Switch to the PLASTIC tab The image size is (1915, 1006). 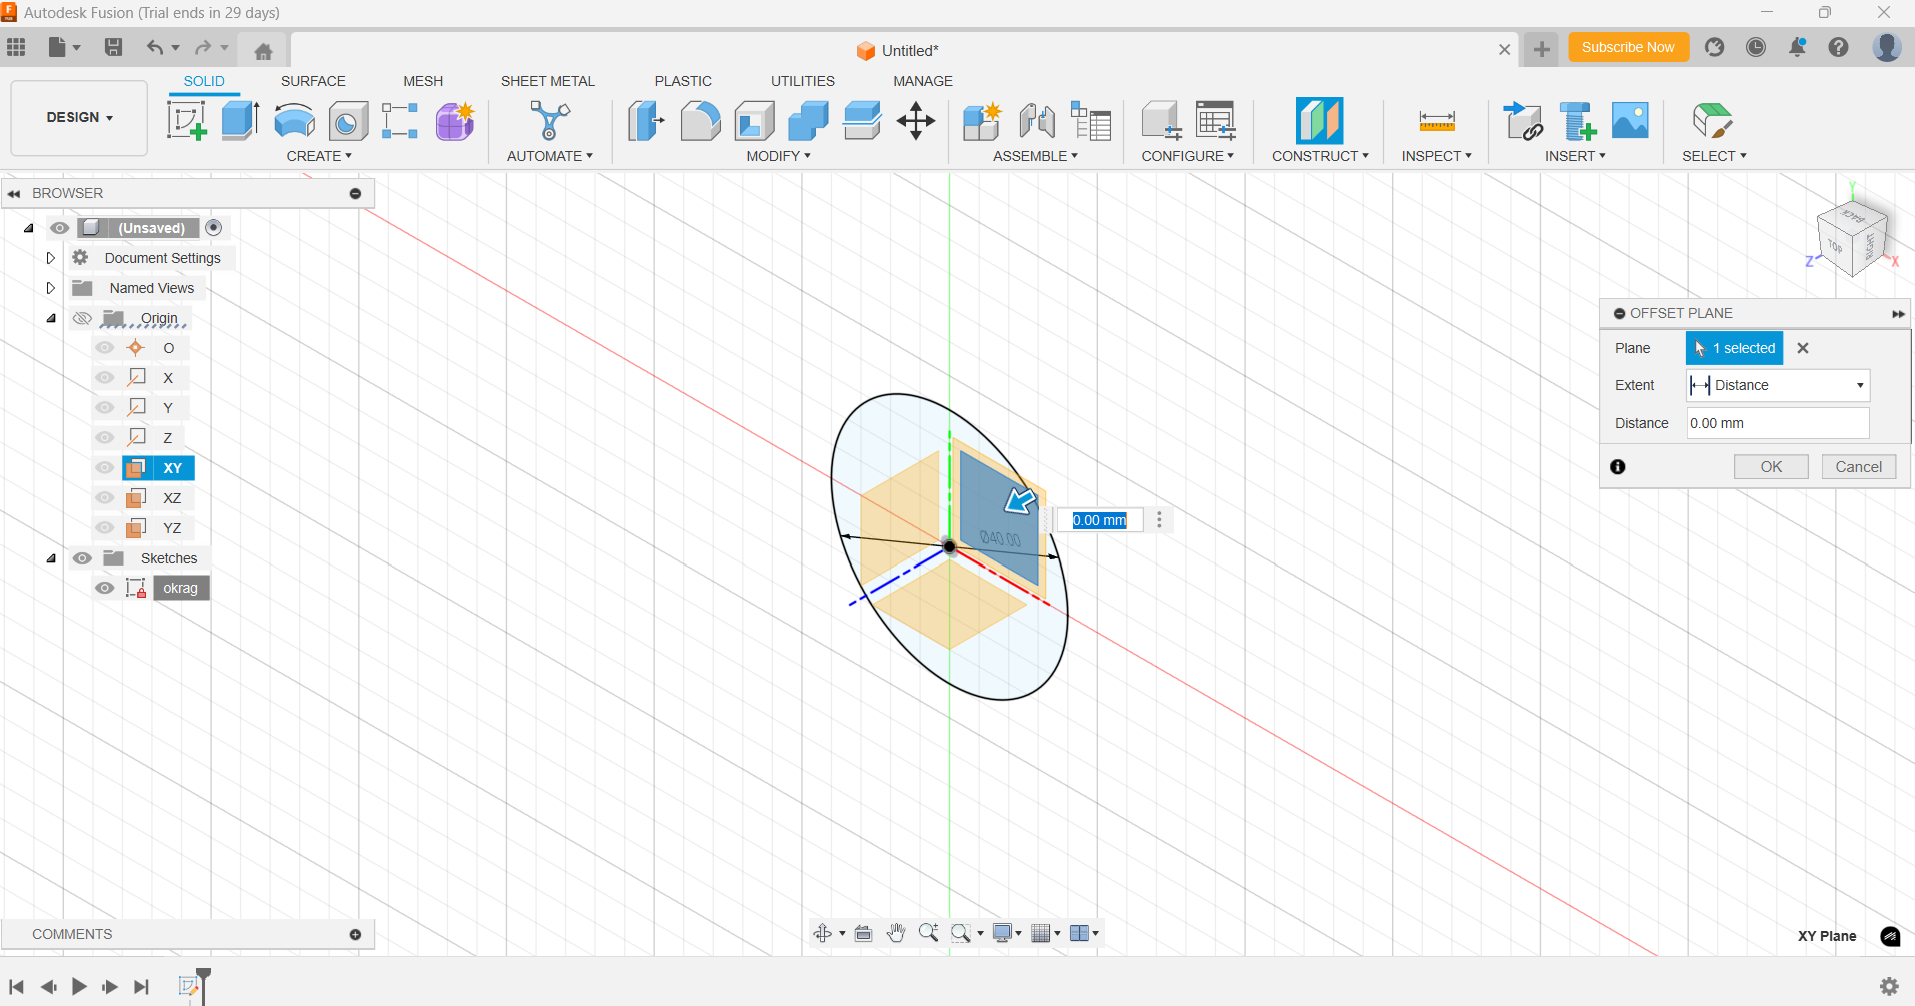coord(683,81)
